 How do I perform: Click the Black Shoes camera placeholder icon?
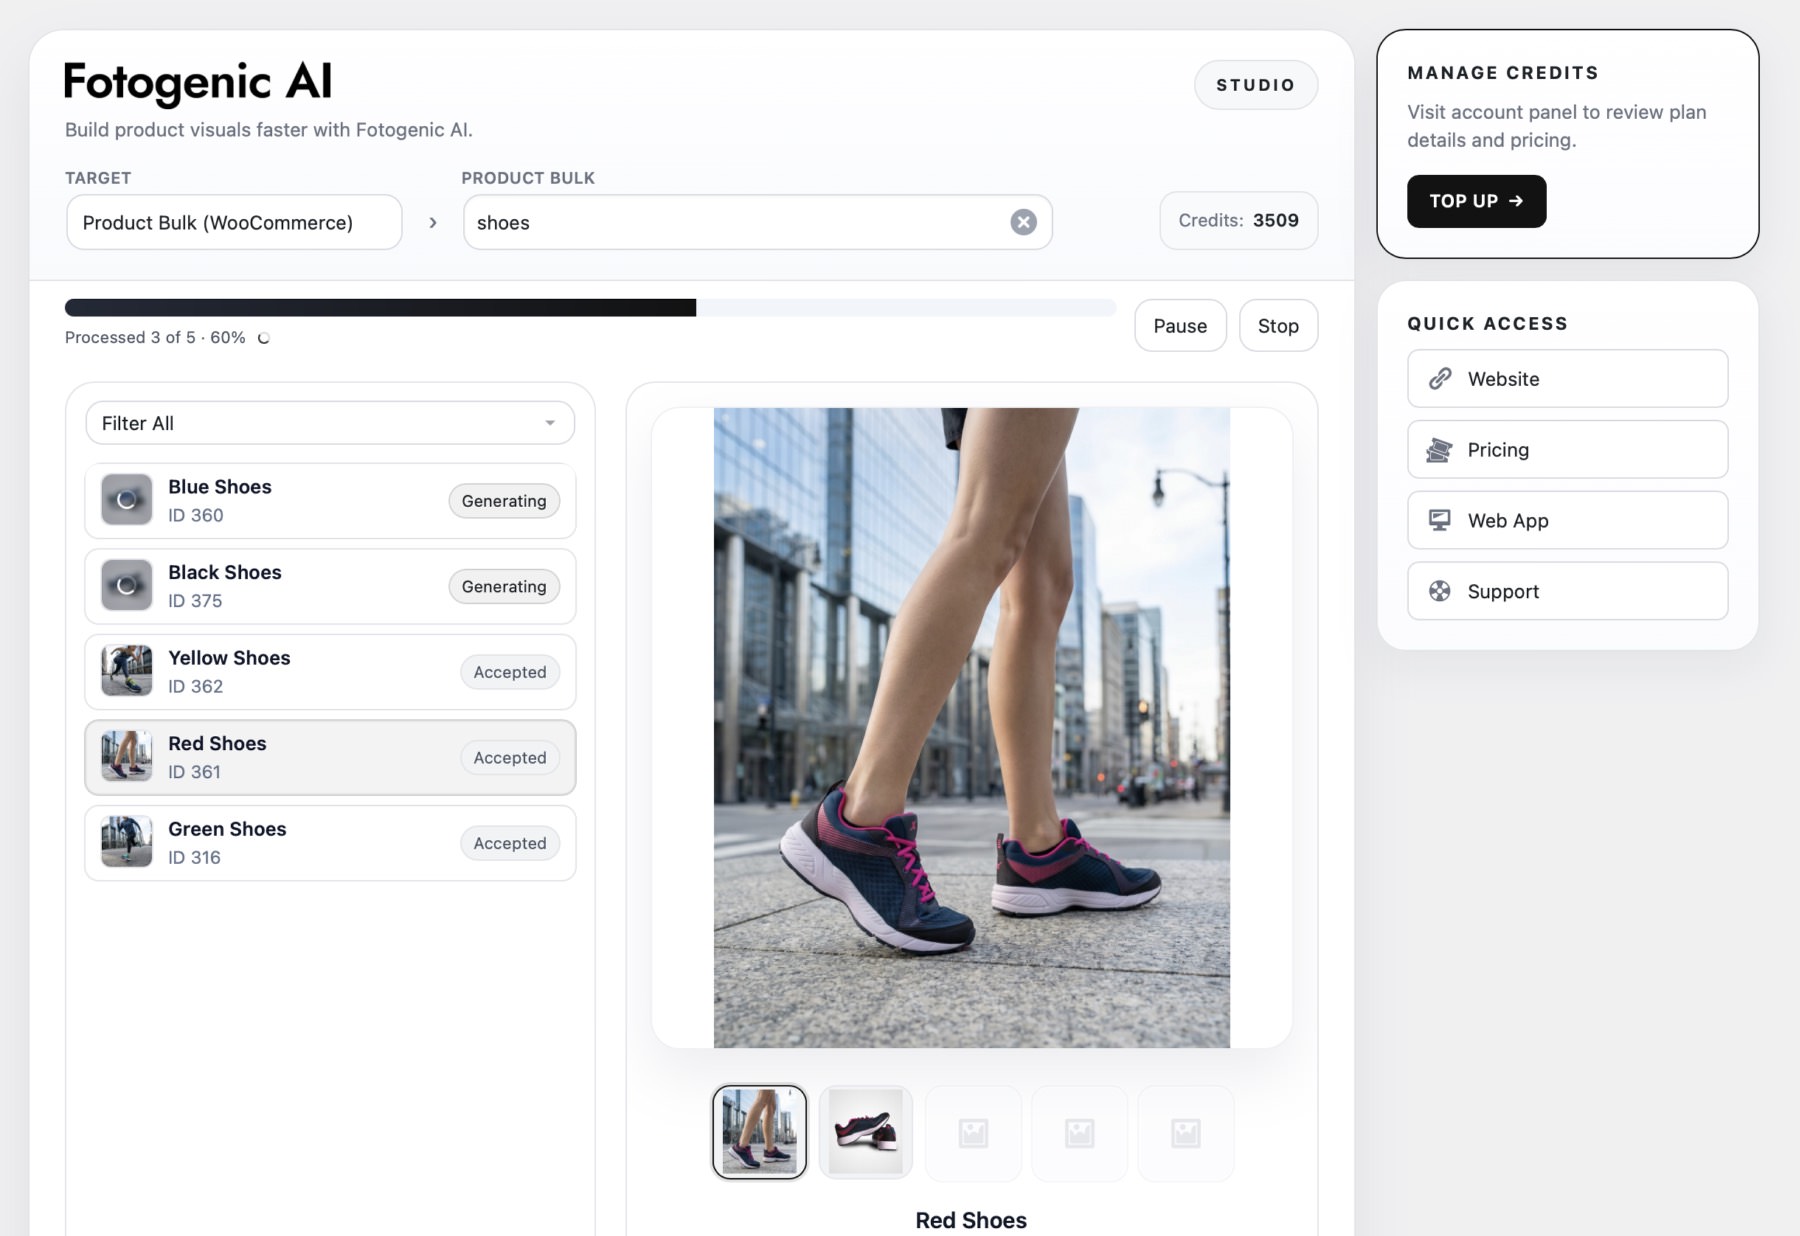click(127, 586)
